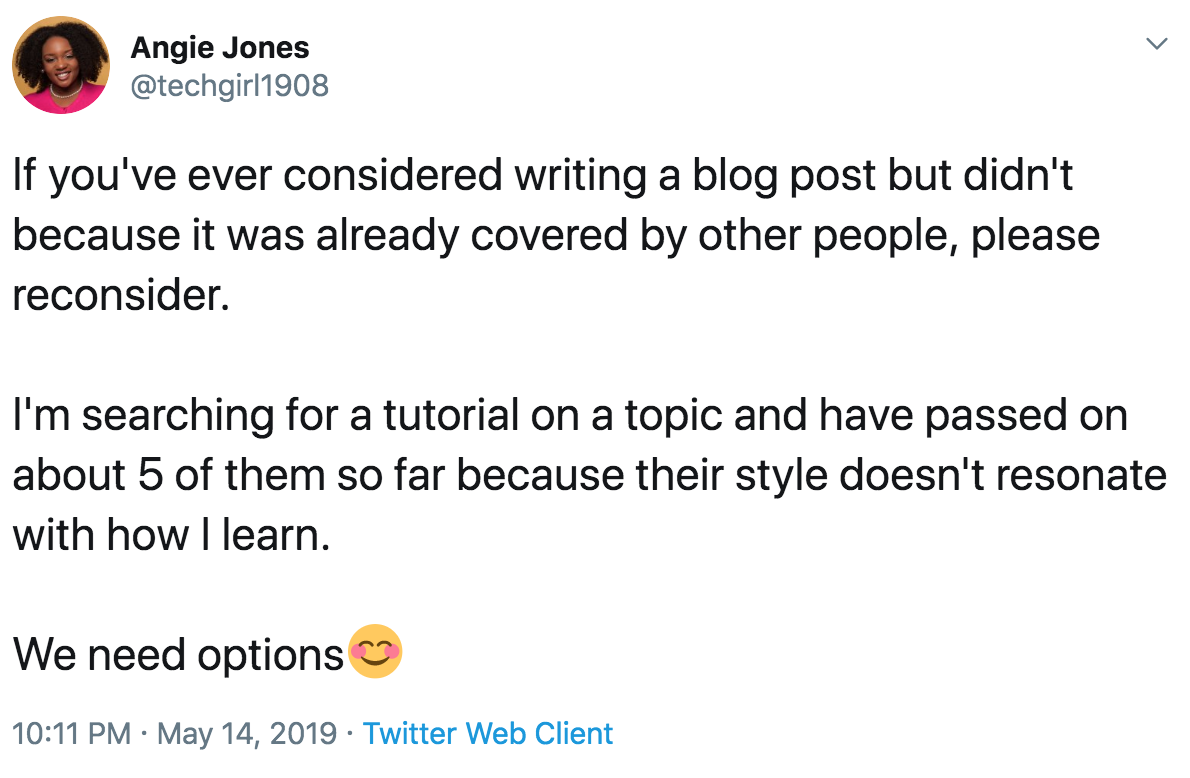Viewport: 1190px width, 778px height.
Task: Click the phrase 'I'm searching for'
Action: [175, 416]
